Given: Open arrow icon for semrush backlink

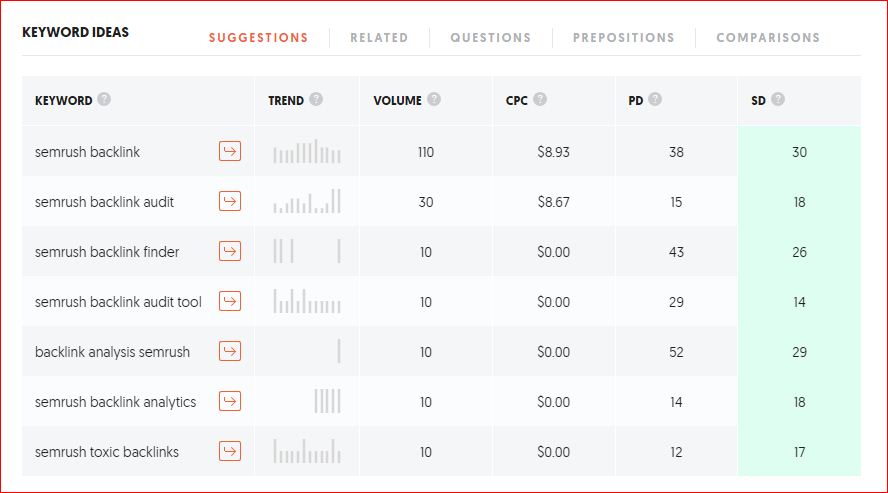Looking at the screenshot, I should click(230, 151).
